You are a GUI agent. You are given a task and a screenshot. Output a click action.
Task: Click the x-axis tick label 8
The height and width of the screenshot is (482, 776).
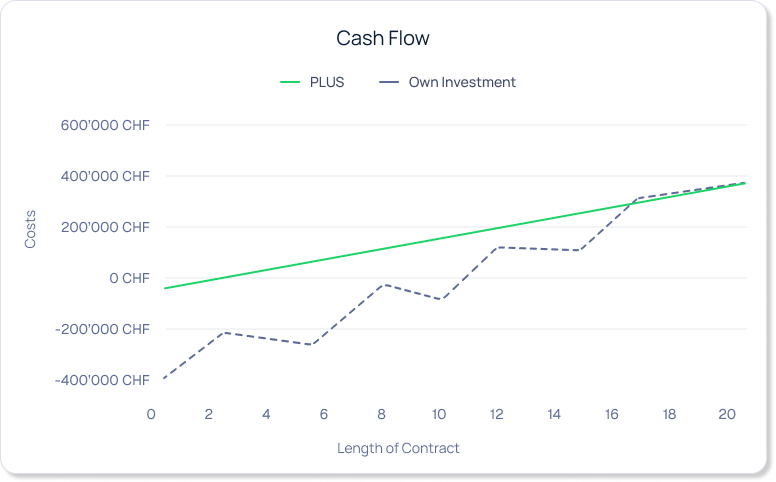[x=381, y=414]
